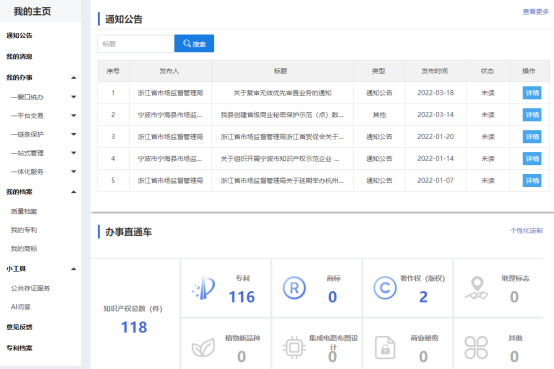Select 我的专利 in the sidebar

24,230
